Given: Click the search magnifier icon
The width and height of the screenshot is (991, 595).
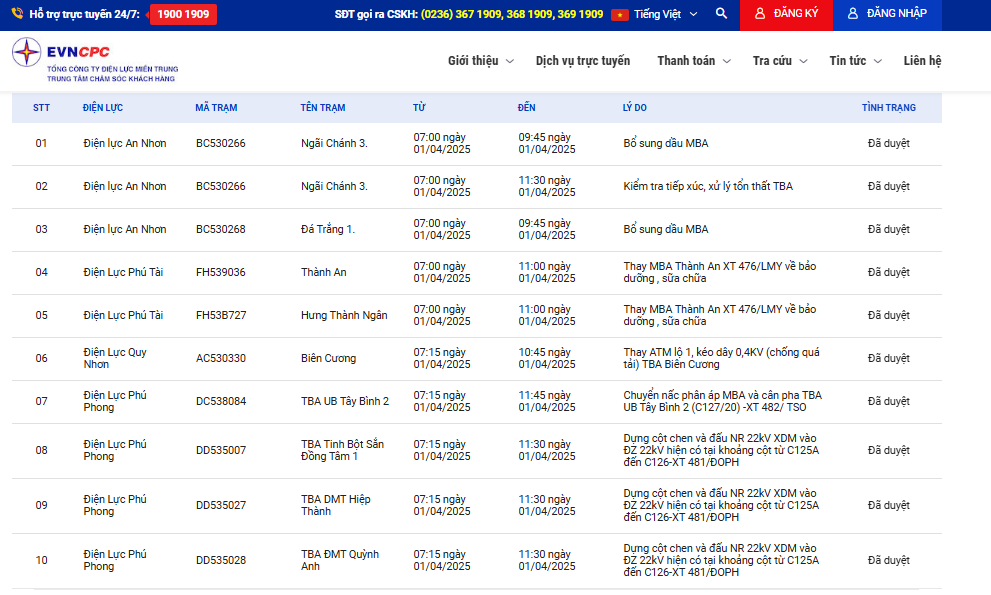Looking at the screenshot, I should click(x=722, y=14).
